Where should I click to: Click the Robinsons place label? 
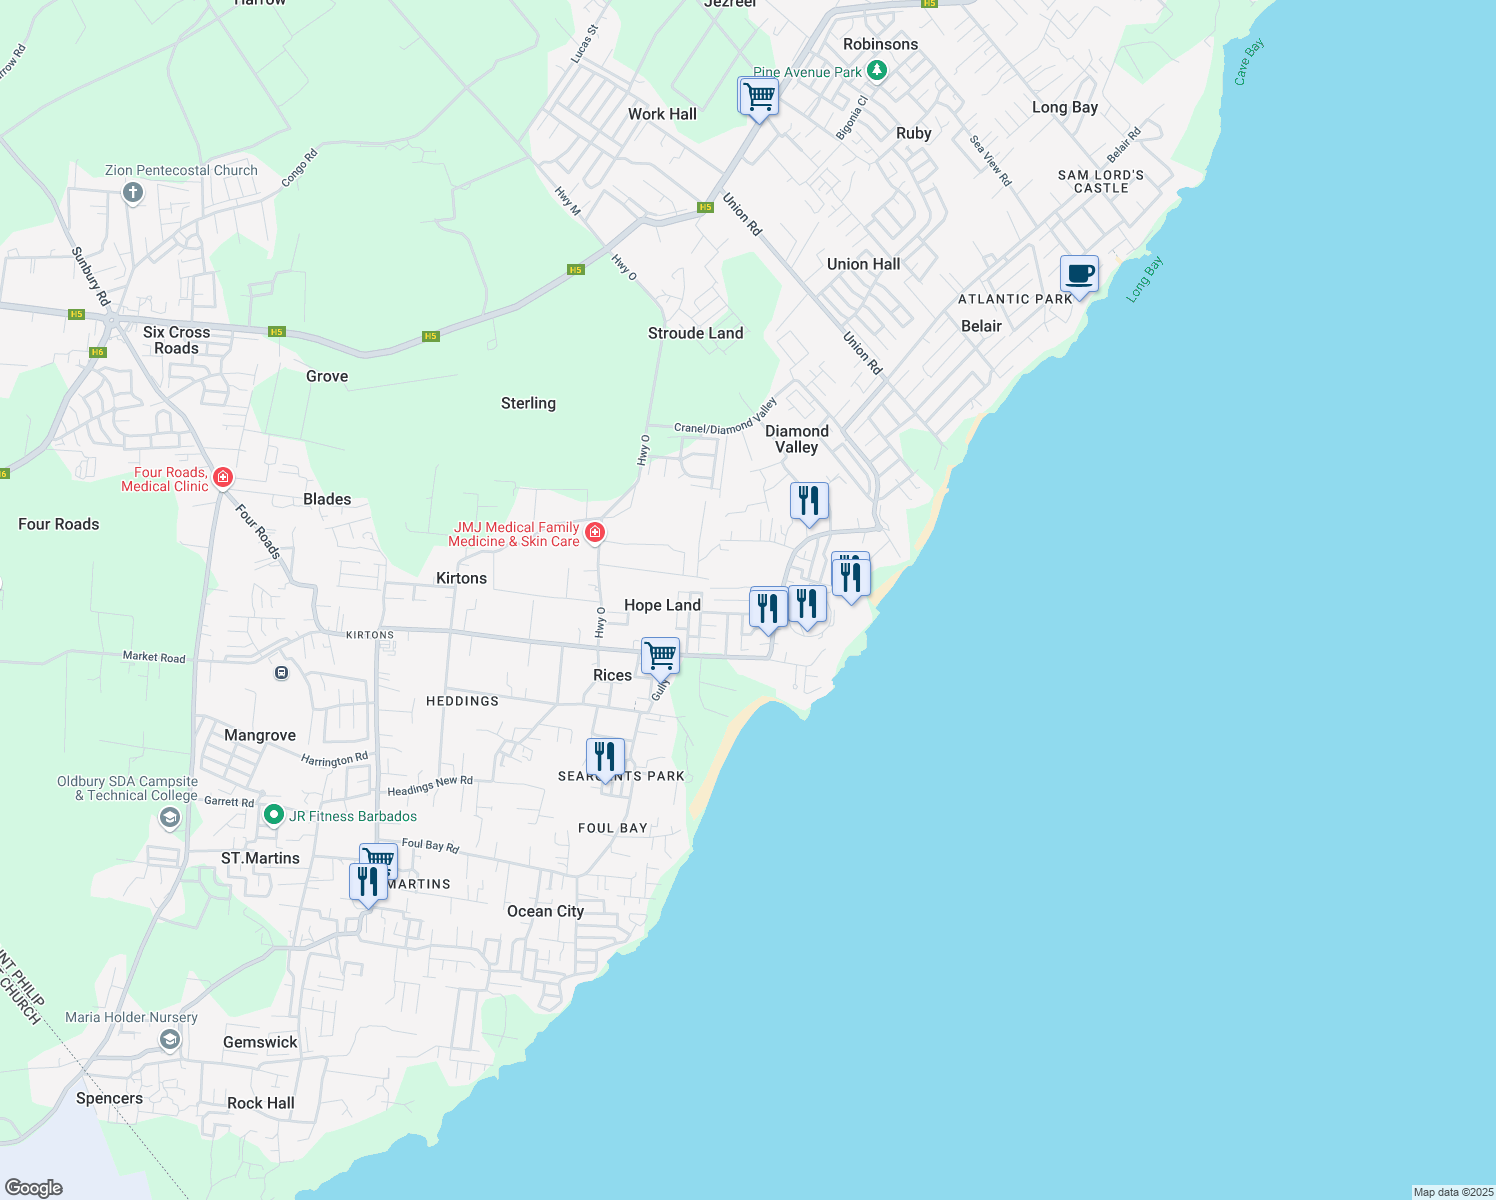coord(880,44)
